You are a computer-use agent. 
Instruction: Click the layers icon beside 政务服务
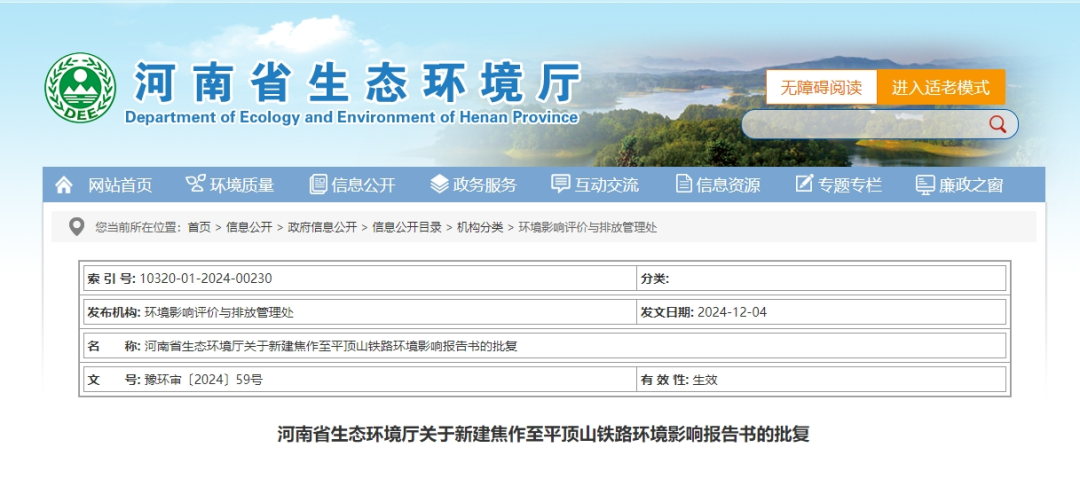click(439, 184)
